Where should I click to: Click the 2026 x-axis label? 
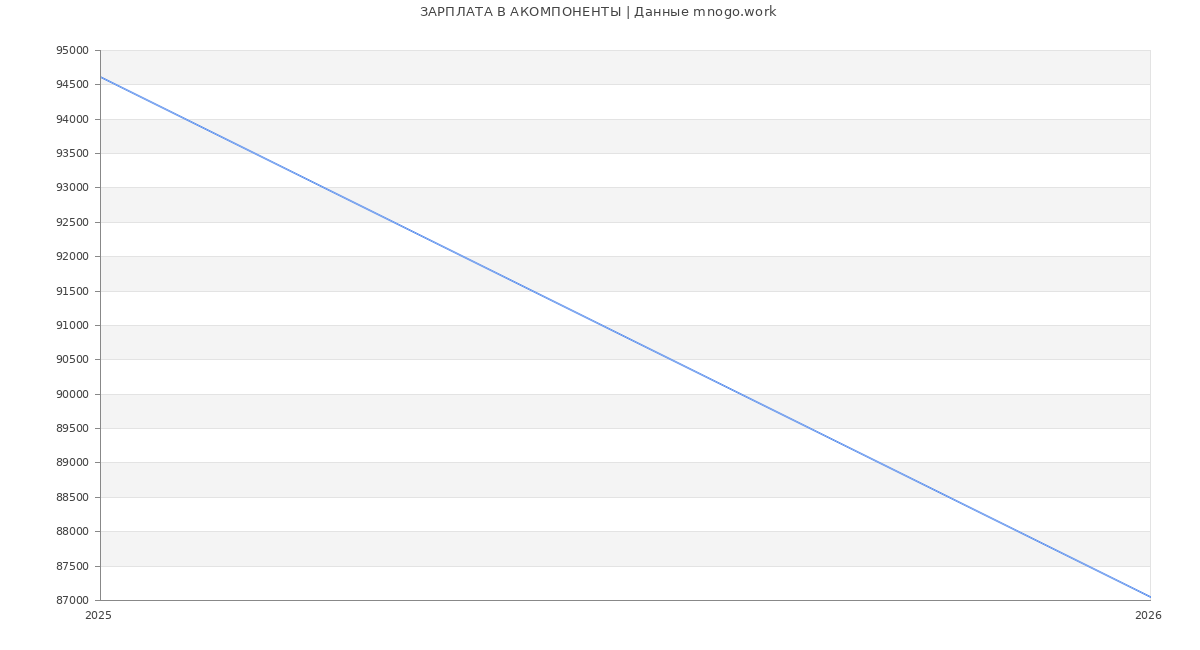[1148, 616]
